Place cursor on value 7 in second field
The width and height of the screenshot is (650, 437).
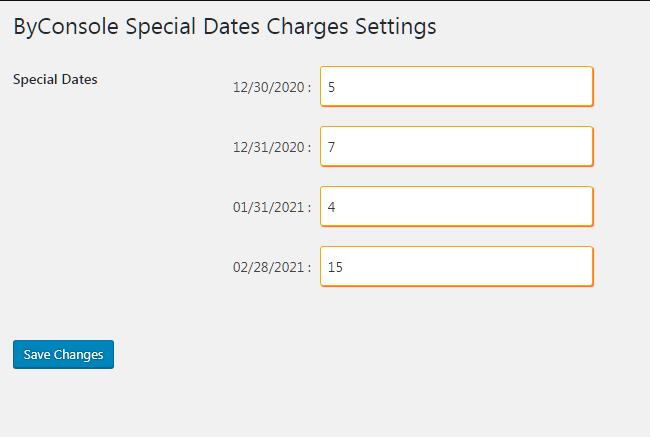331,147
